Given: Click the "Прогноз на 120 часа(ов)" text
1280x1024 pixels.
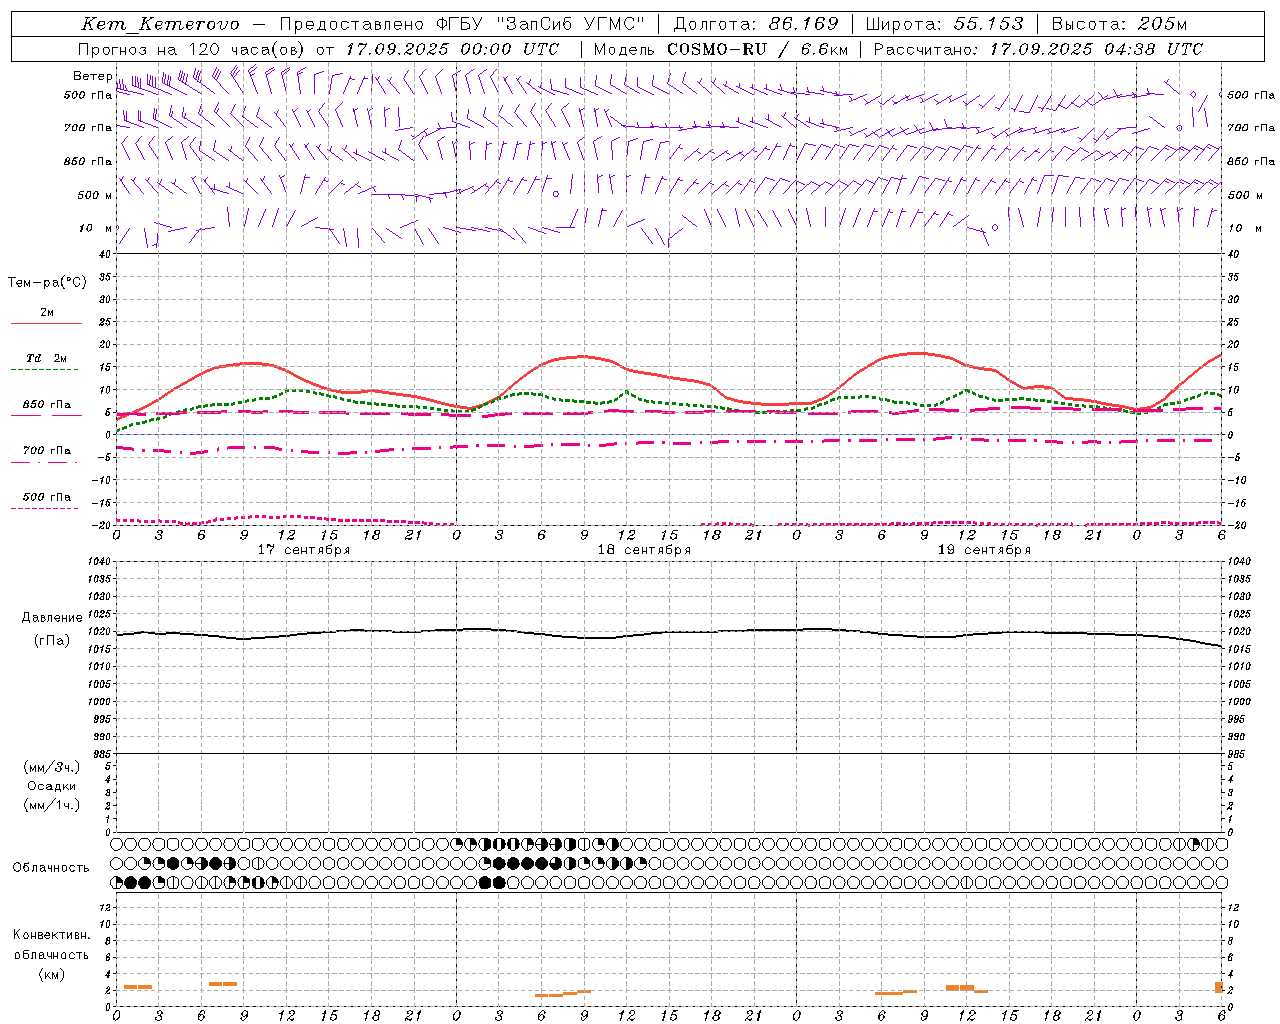Looking at the screenshot, I should (192, 49).
